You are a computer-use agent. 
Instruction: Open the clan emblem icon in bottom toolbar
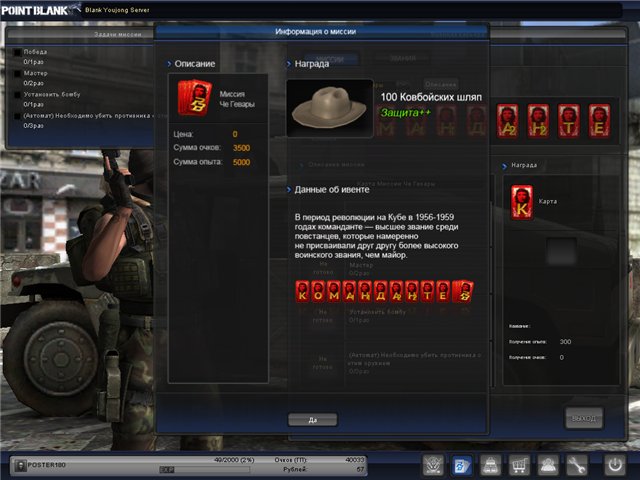pyautogui.click(x=433, y=464)
